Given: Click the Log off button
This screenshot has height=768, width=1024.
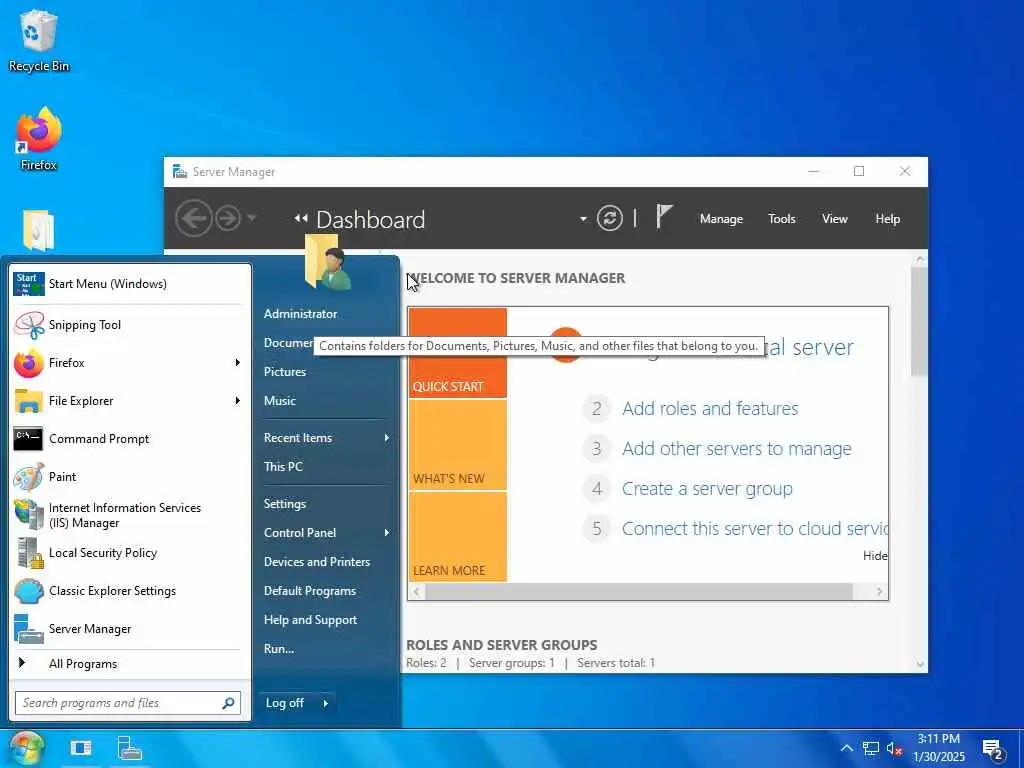Looking at the screenshot, I should point(285,703).
